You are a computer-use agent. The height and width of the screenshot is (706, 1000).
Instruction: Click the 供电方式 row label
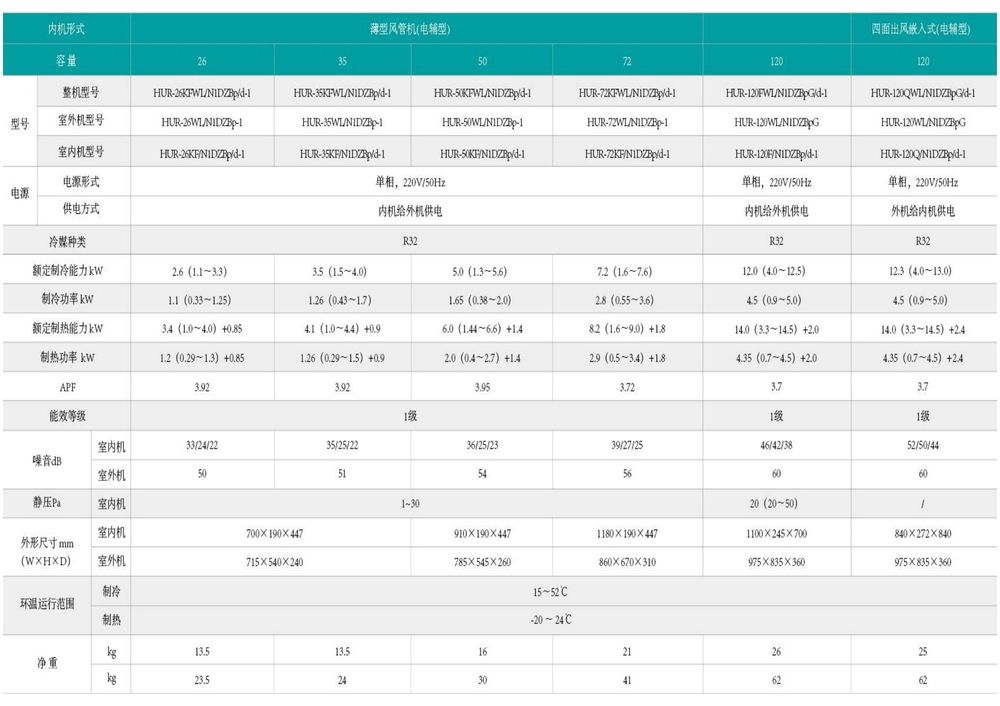coord(80,209)
